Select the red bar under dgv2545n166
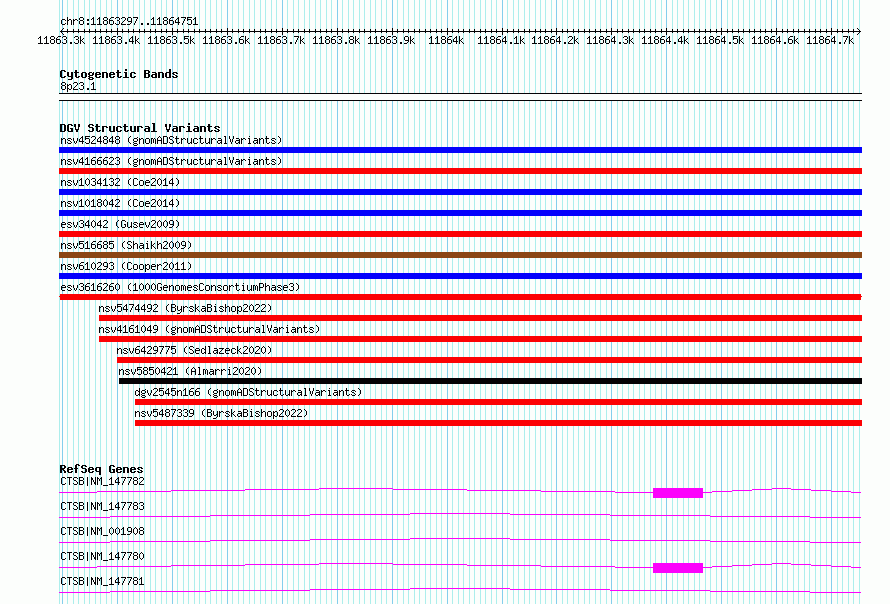 click(x=498, y=402)
